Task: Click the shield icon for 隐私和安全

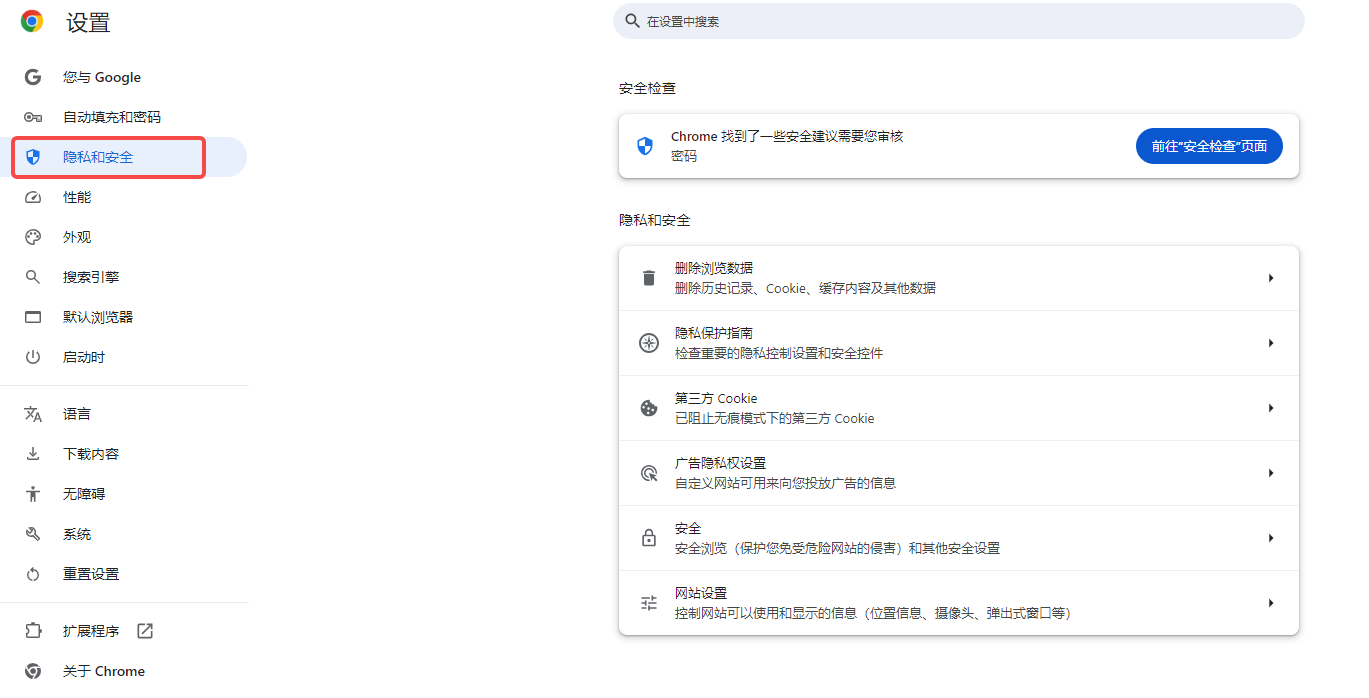Action: (33, 157)
